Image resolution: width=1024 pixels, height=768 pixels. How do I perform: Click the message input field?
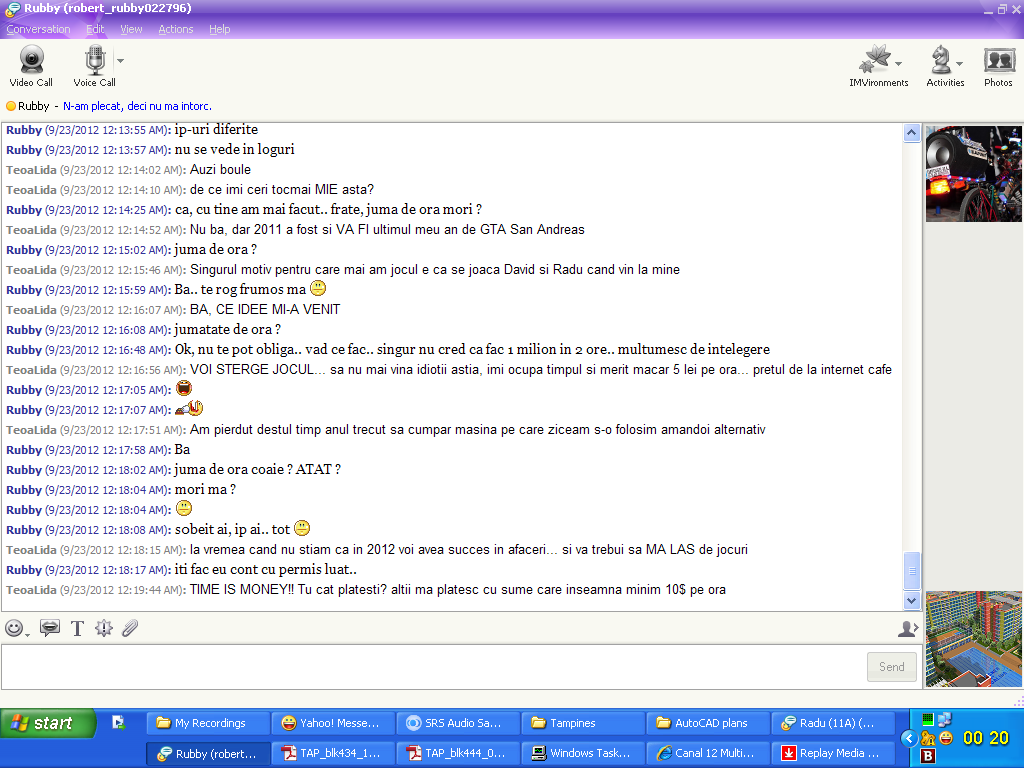430,667
